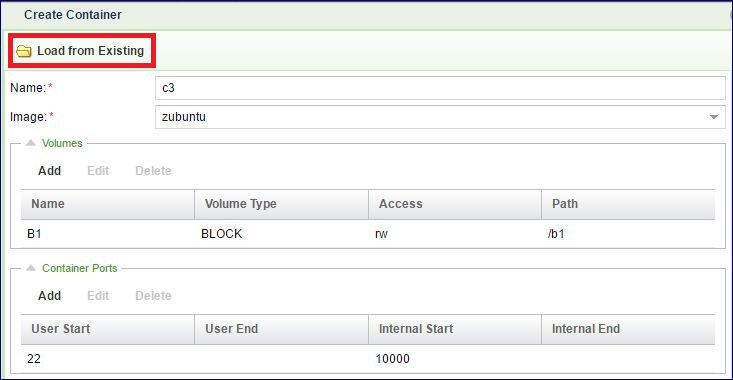Click Edit in the Volumes section
The image size is (733, 380).
[98, 171]
